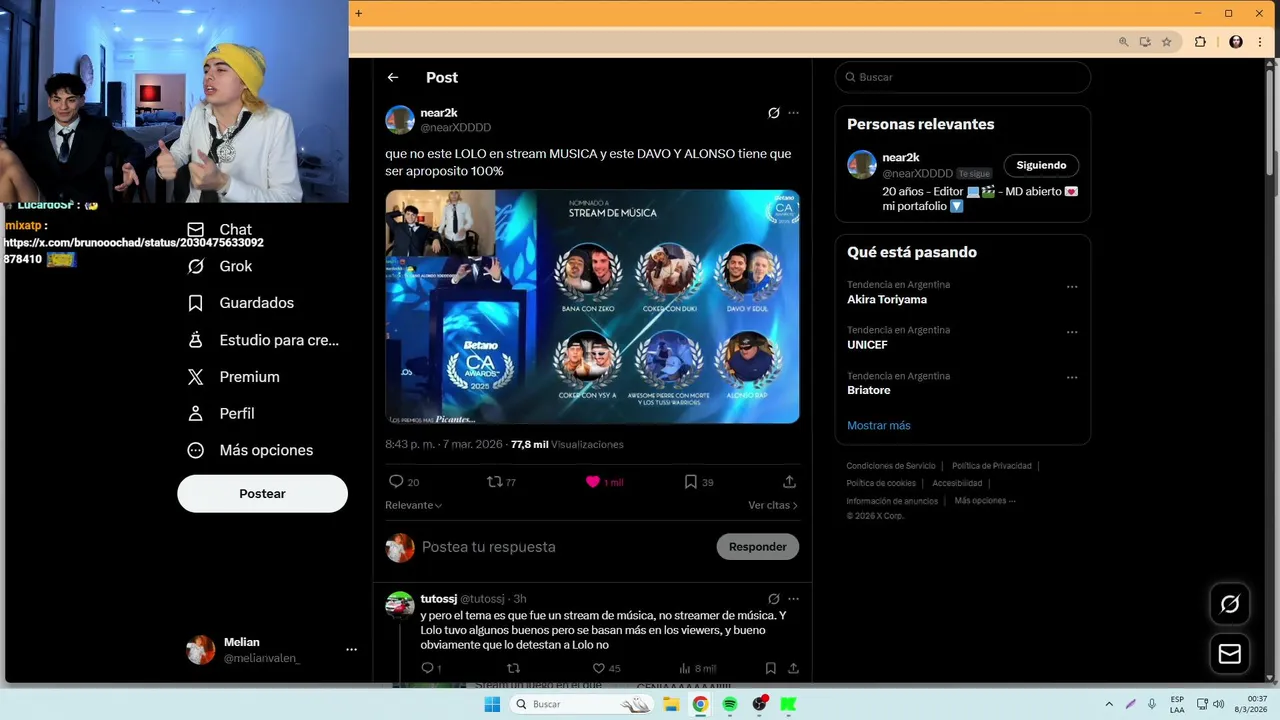Open Chrome extensions puzzle icon

1200,42
